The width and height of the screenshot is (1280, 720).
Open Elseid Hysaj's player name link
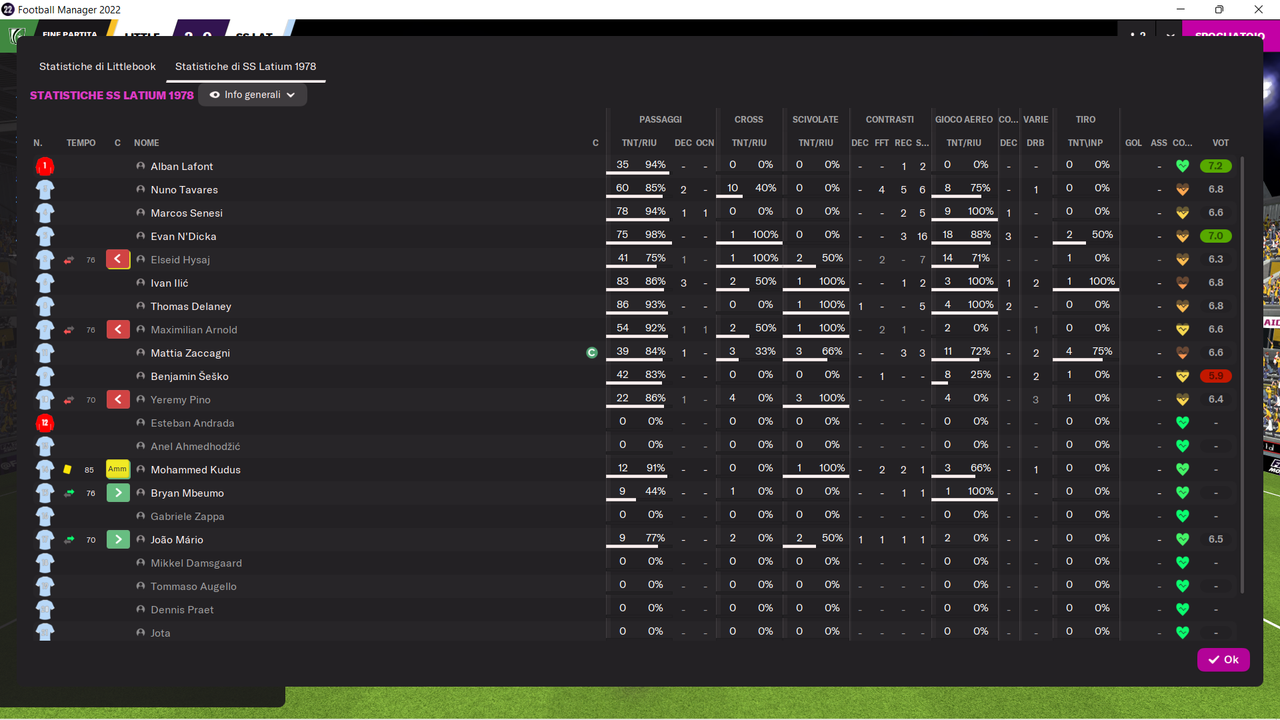[180, 260]
